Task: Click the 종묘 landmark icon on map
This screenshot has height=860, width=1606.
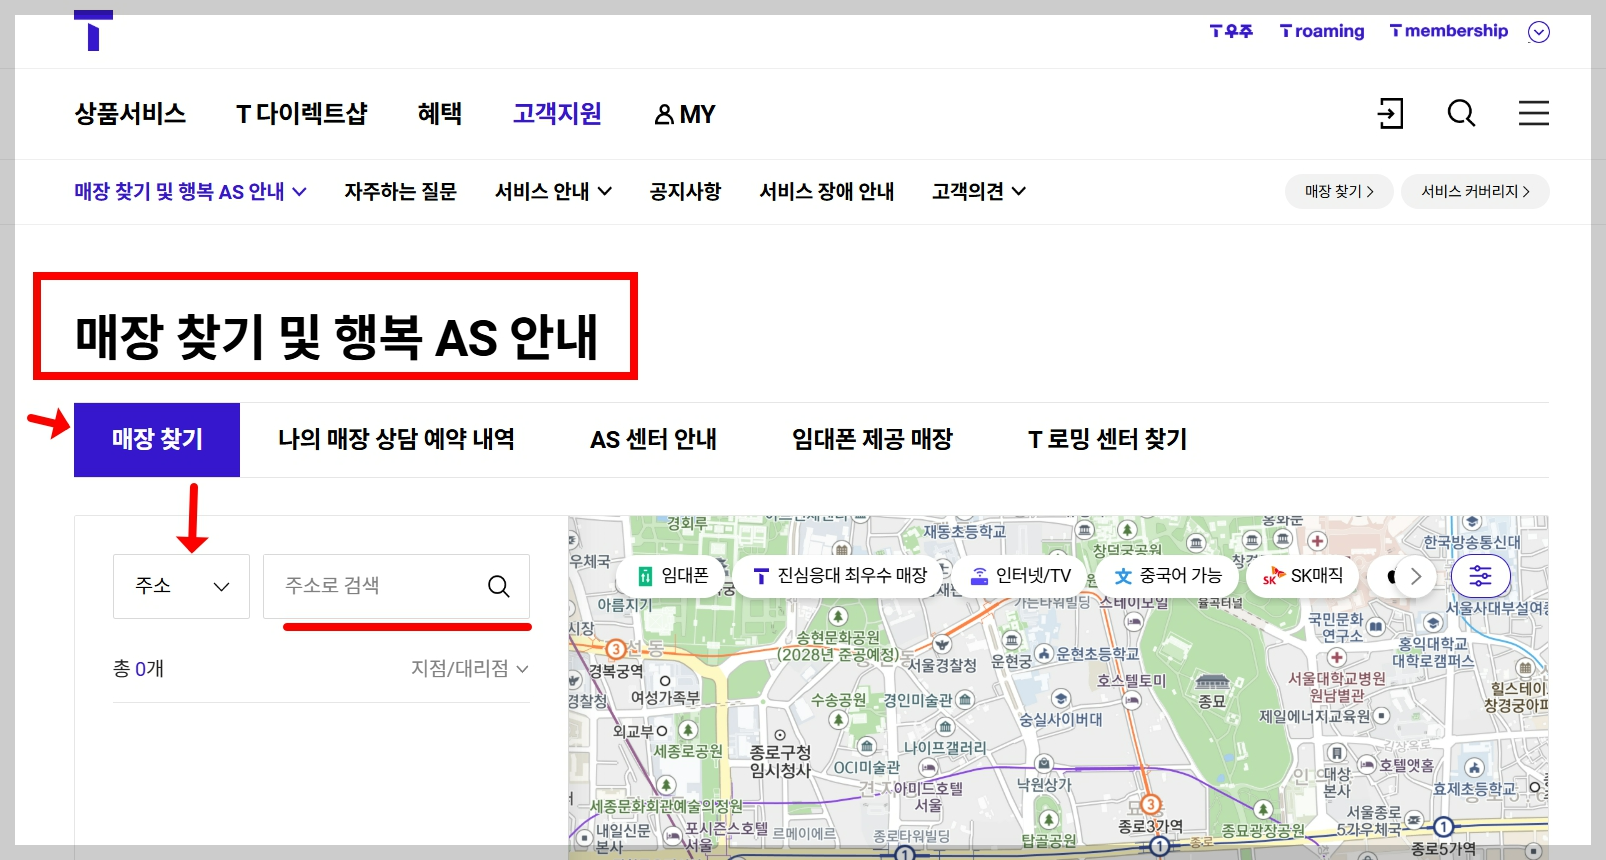Action: point(1212,682)
